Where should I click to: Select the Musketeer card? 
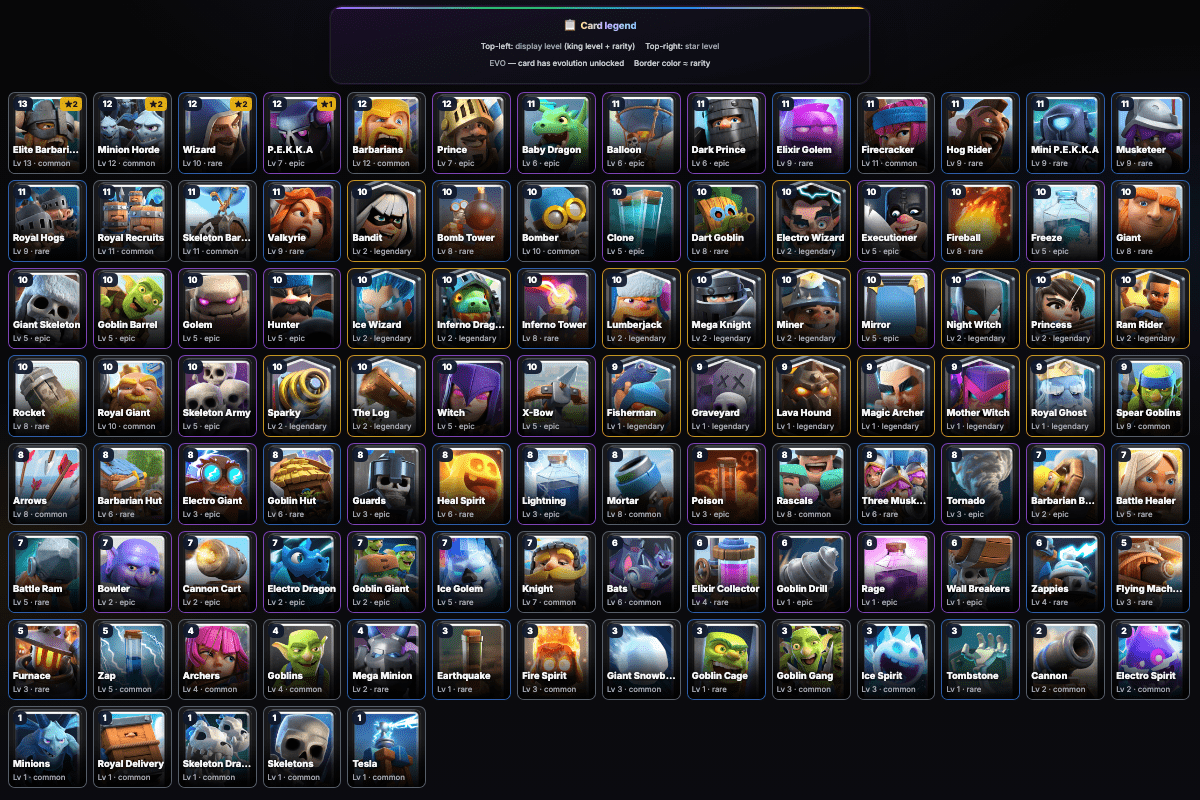click(x=1151, y=133)
